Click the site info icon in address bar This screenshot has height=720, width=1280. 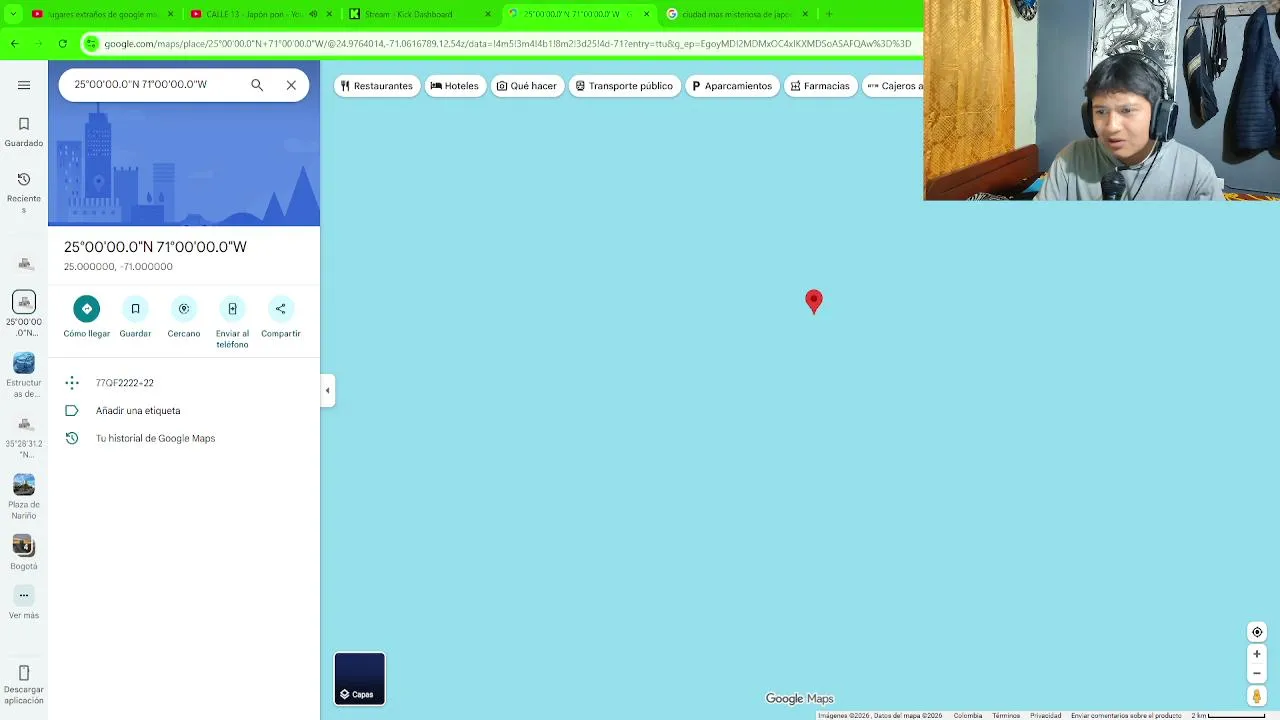tap(91, 44)
